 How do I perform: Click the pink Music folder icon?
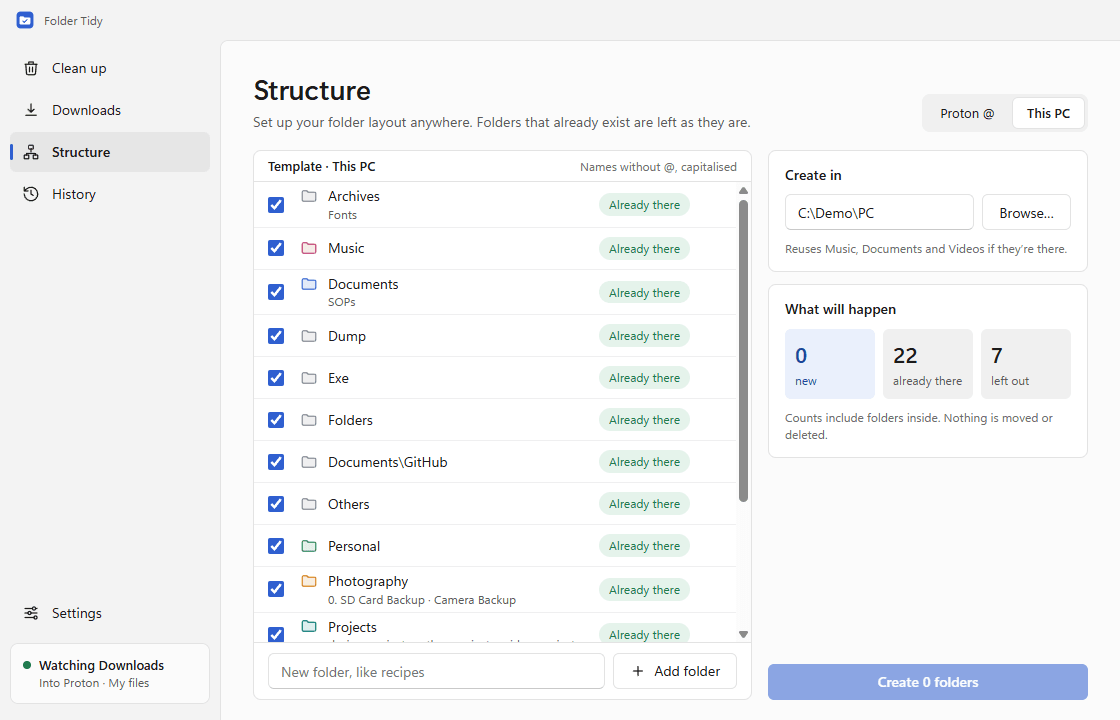pos(309,248)
